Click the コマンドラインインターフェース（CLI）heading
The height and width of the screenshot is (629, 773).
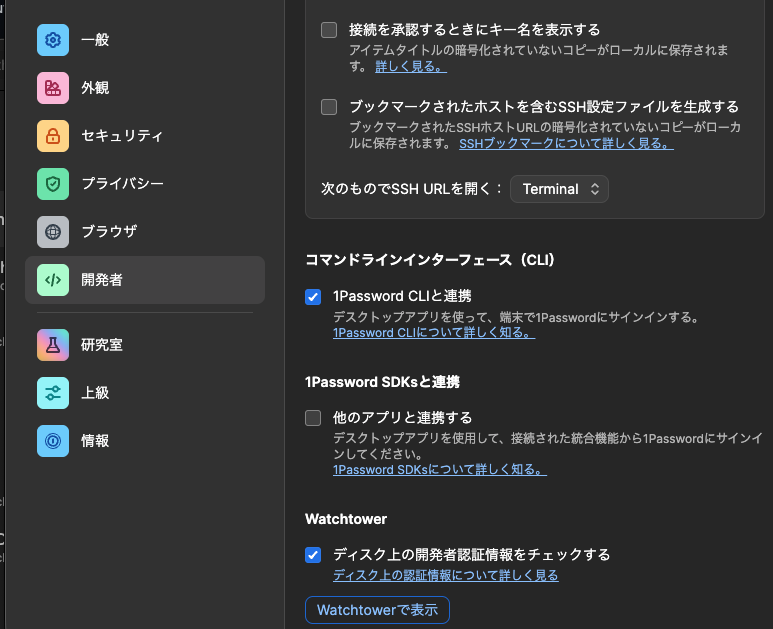point(430,260)
